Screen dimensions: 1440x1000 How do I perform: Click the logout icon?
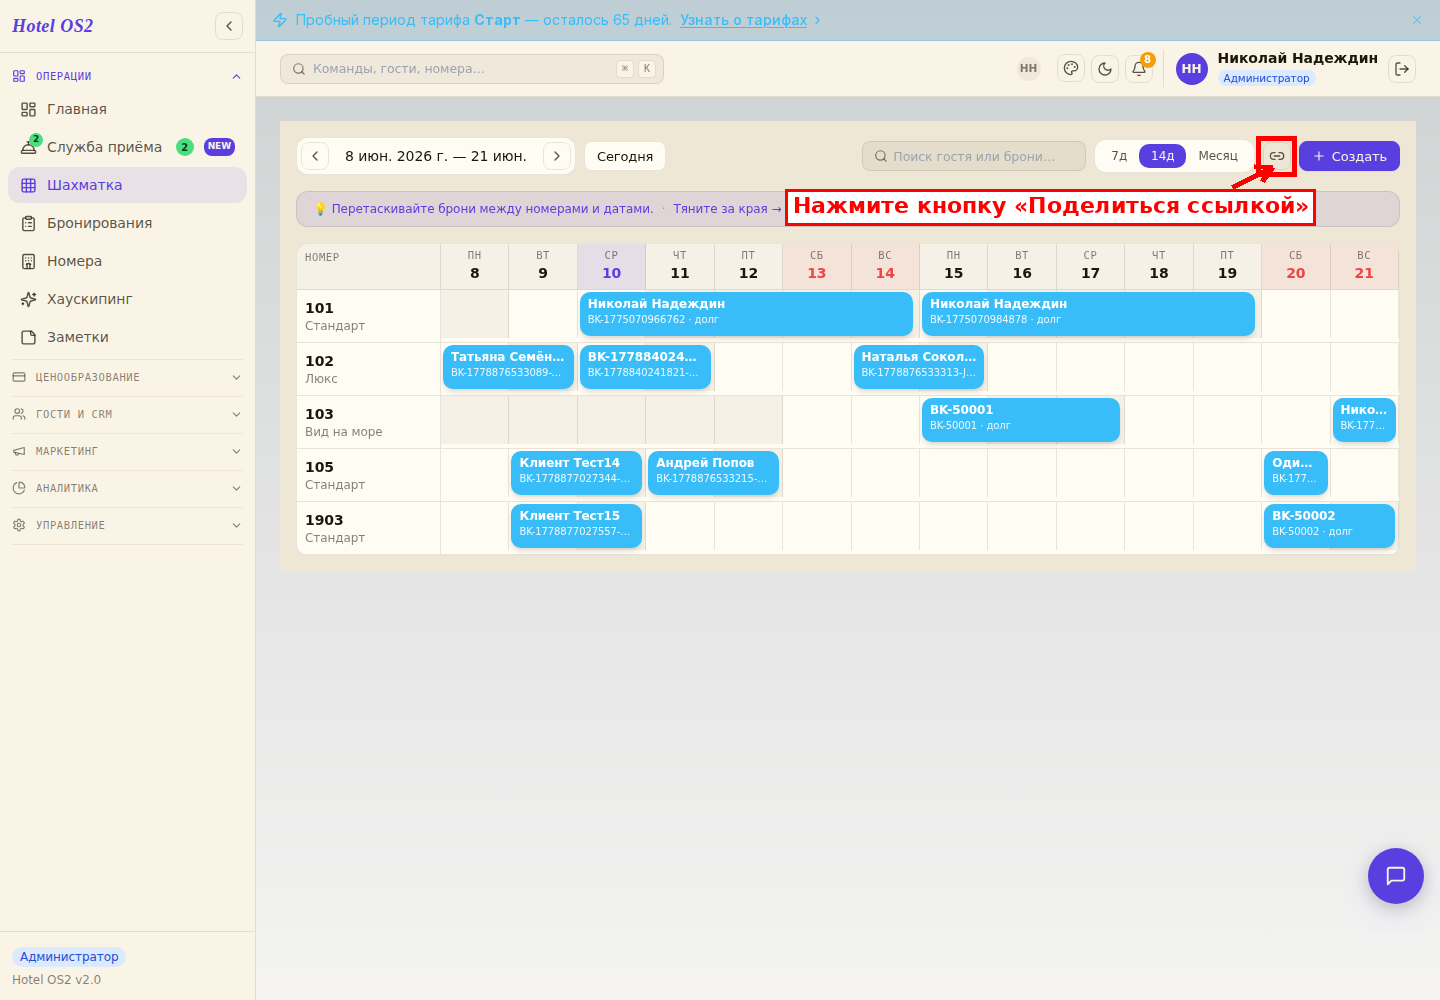(1402, 69)
